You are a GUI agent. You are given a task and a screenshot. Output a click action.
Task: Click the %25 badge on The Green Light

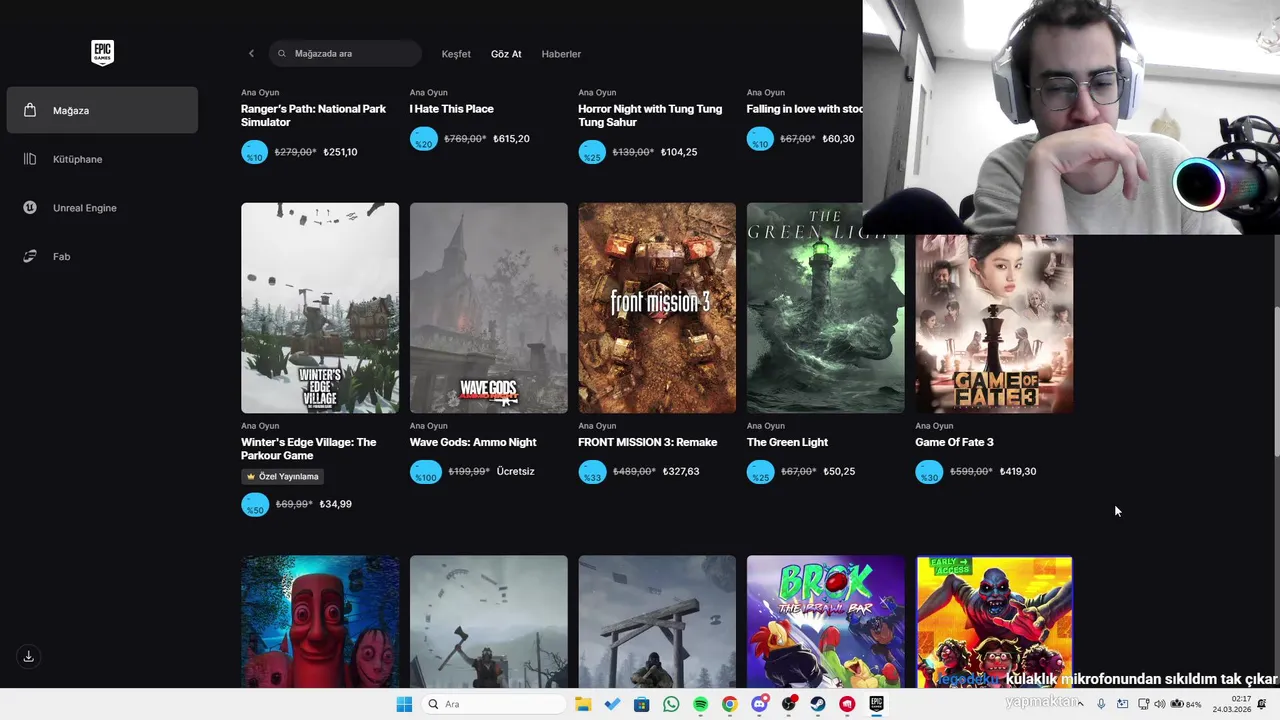click(760, 472)
